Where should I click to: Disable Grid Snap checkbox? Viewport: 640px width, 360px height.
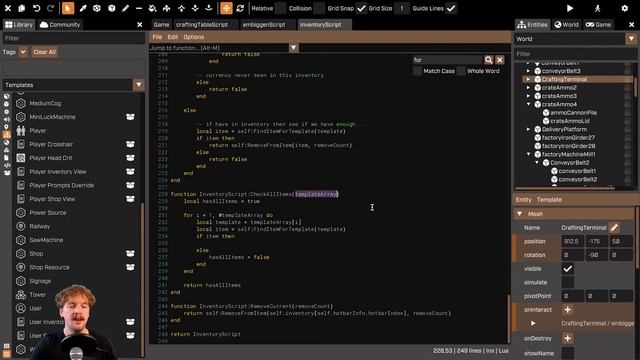tap(361, 8)
